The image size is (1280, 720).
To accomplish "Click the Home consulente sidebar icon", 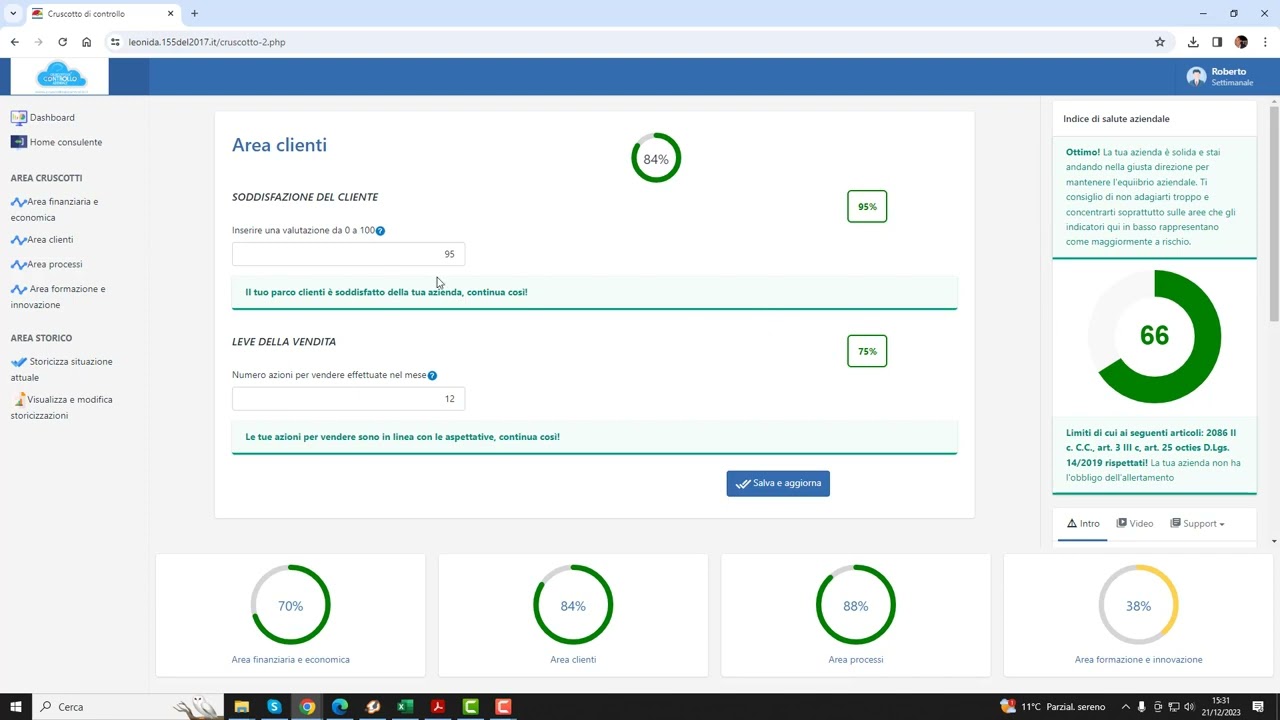I will point(18,142).
